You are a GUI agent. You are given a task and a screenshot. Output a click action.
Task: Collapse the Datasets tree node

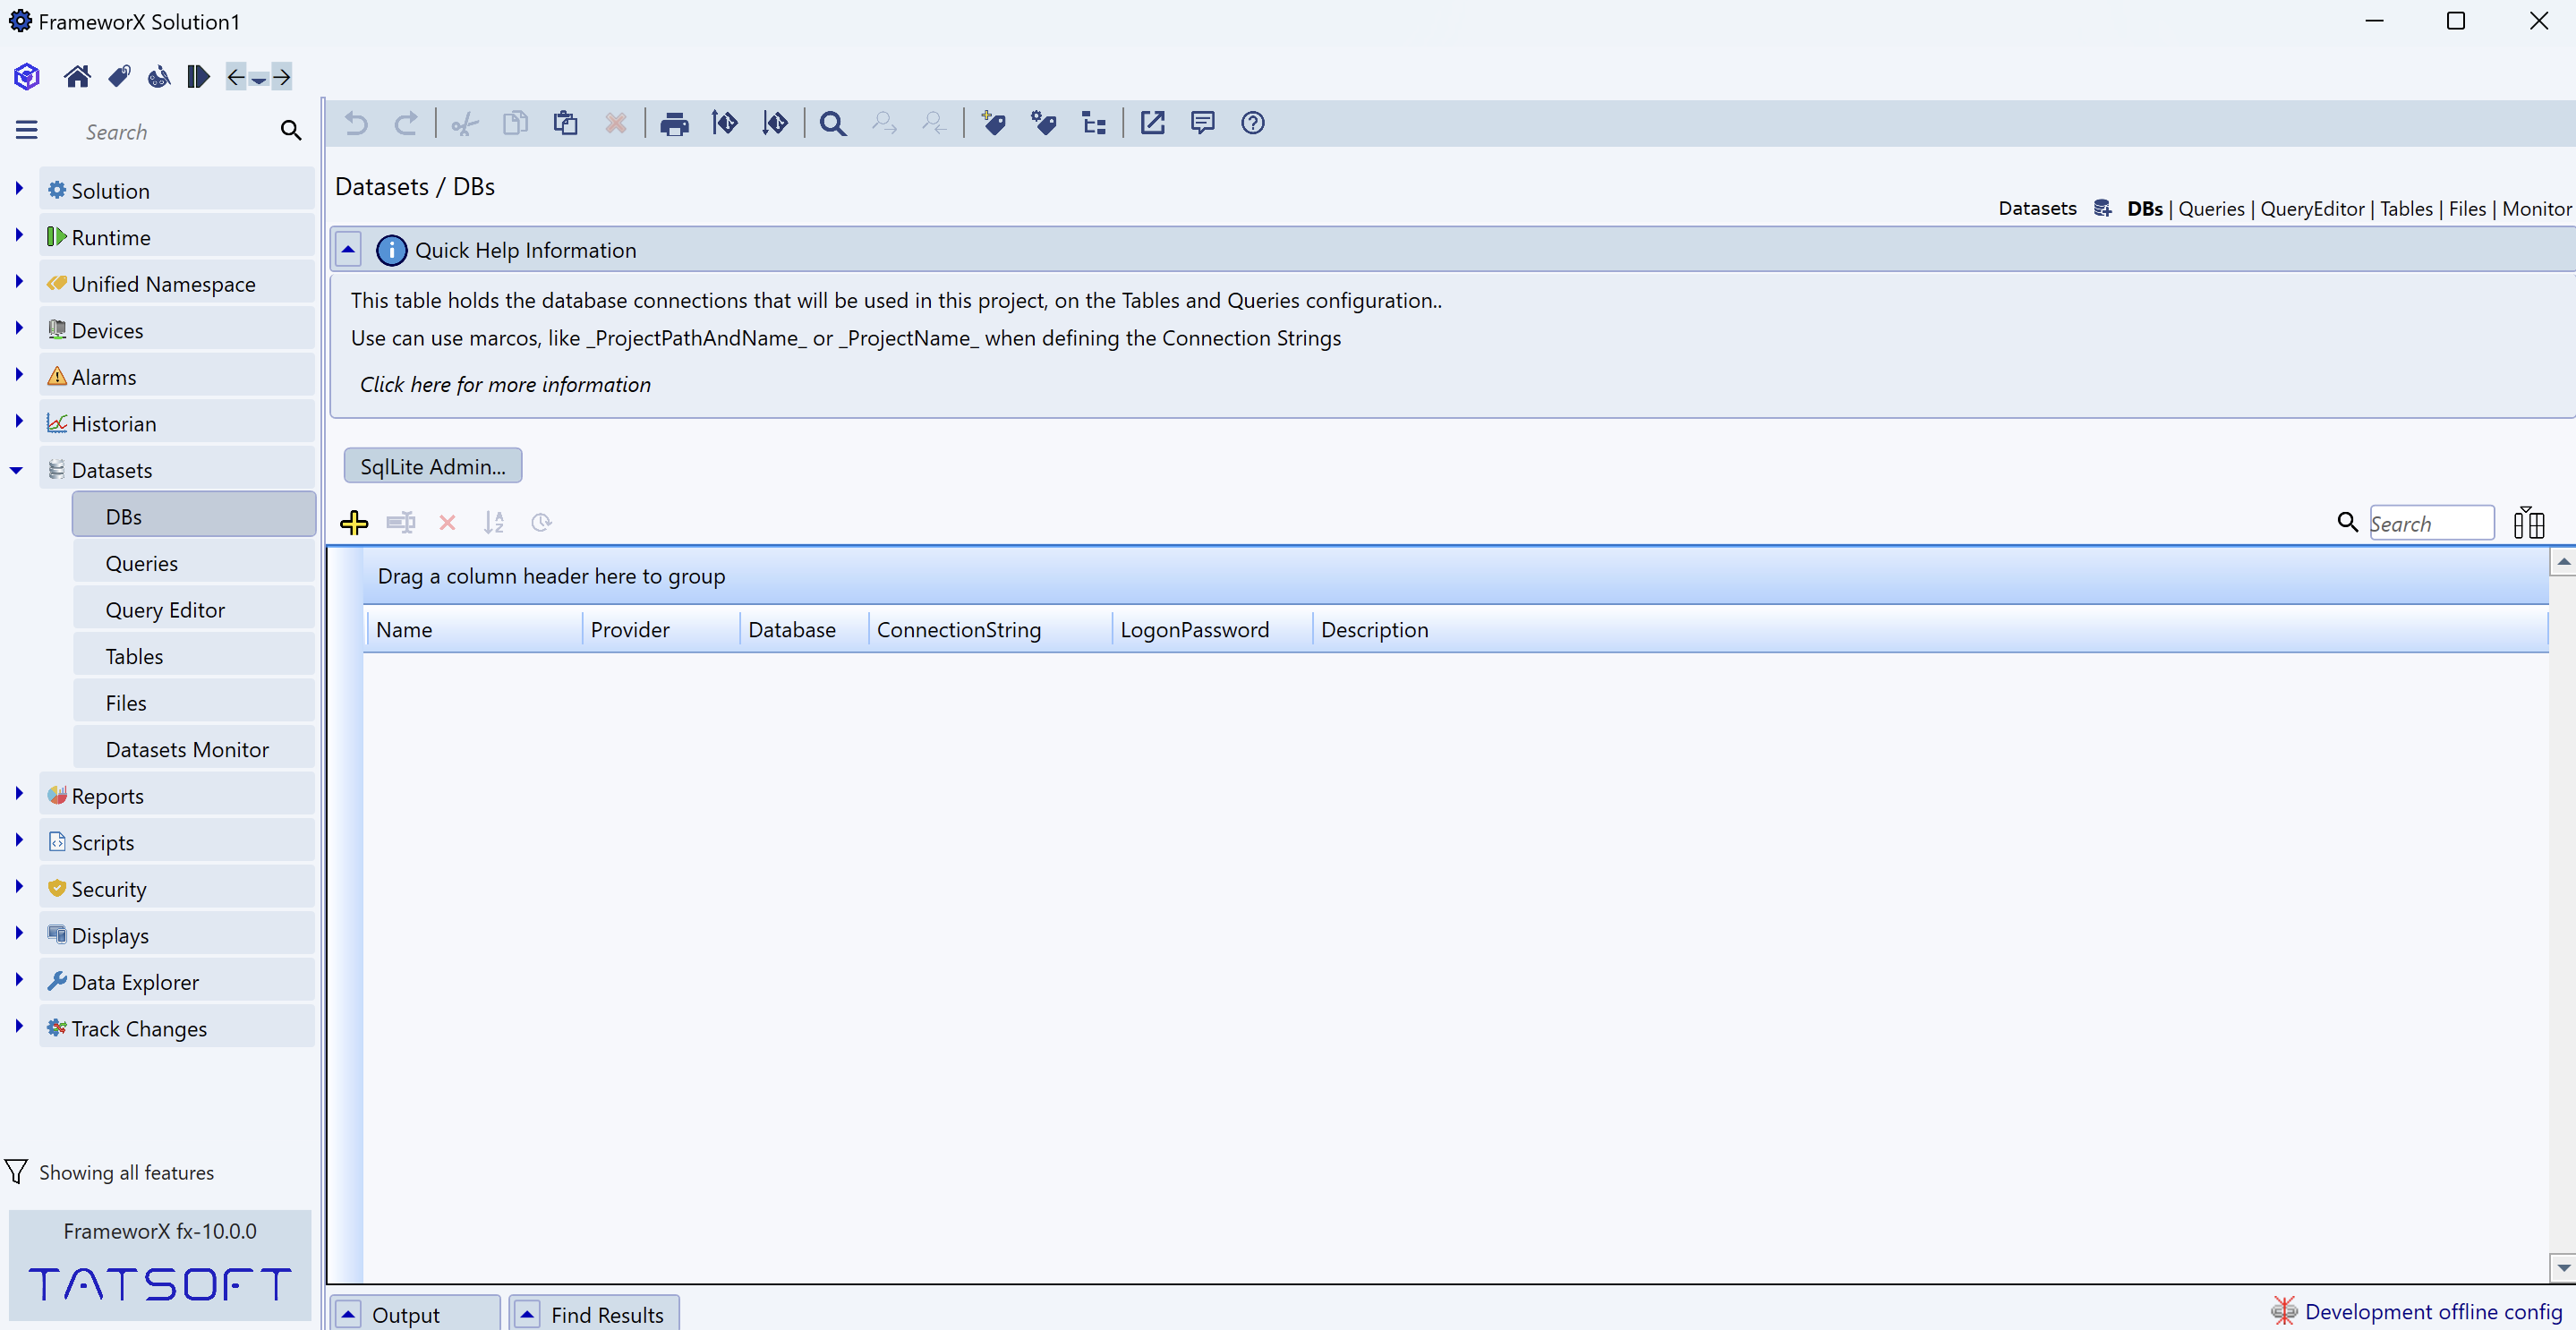click(x=17, y=470)
